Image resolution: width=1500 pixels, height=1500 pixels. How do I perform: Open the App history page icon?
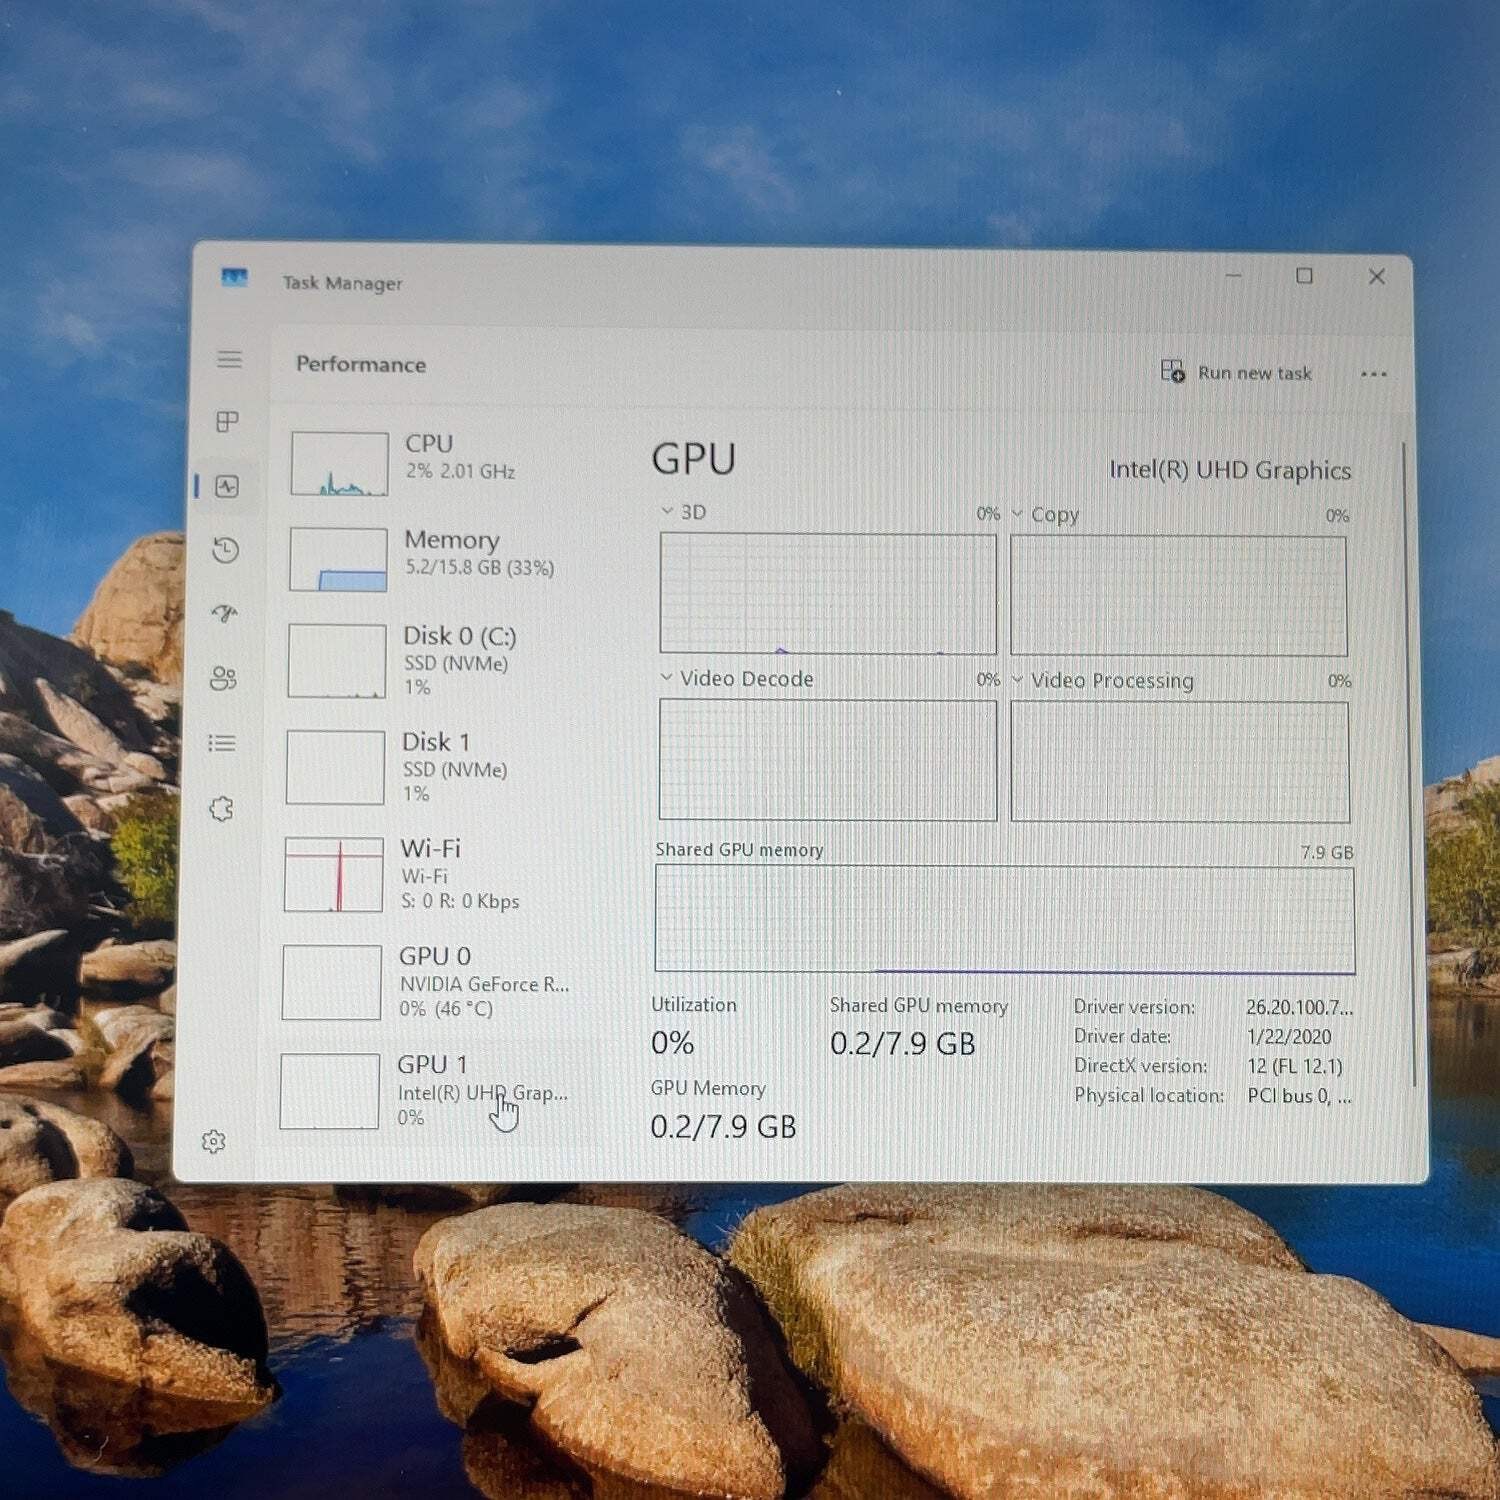click(226, 550)
